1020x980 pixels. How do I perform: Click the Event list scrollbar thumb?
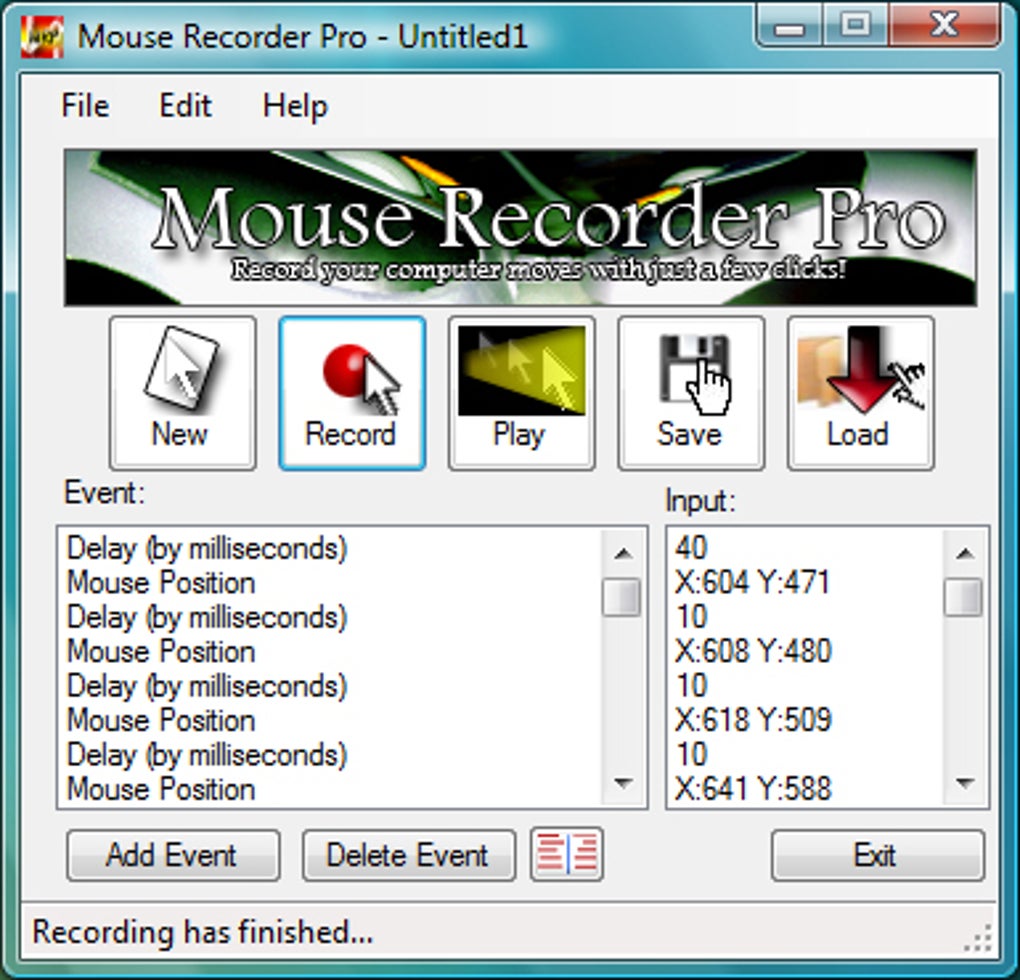pyautogui.click(x=622, y=596)
